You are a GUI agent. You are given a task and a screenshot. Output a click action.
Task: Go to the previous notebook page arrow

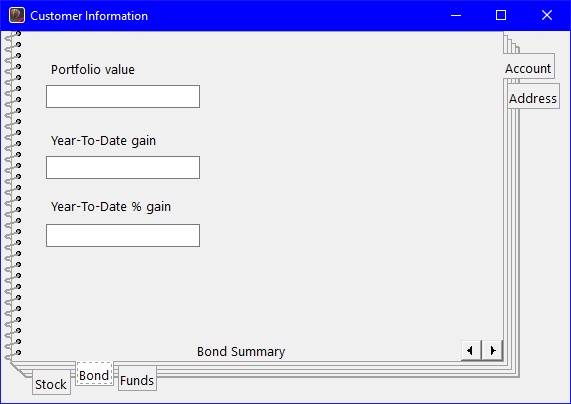point(471,350)
